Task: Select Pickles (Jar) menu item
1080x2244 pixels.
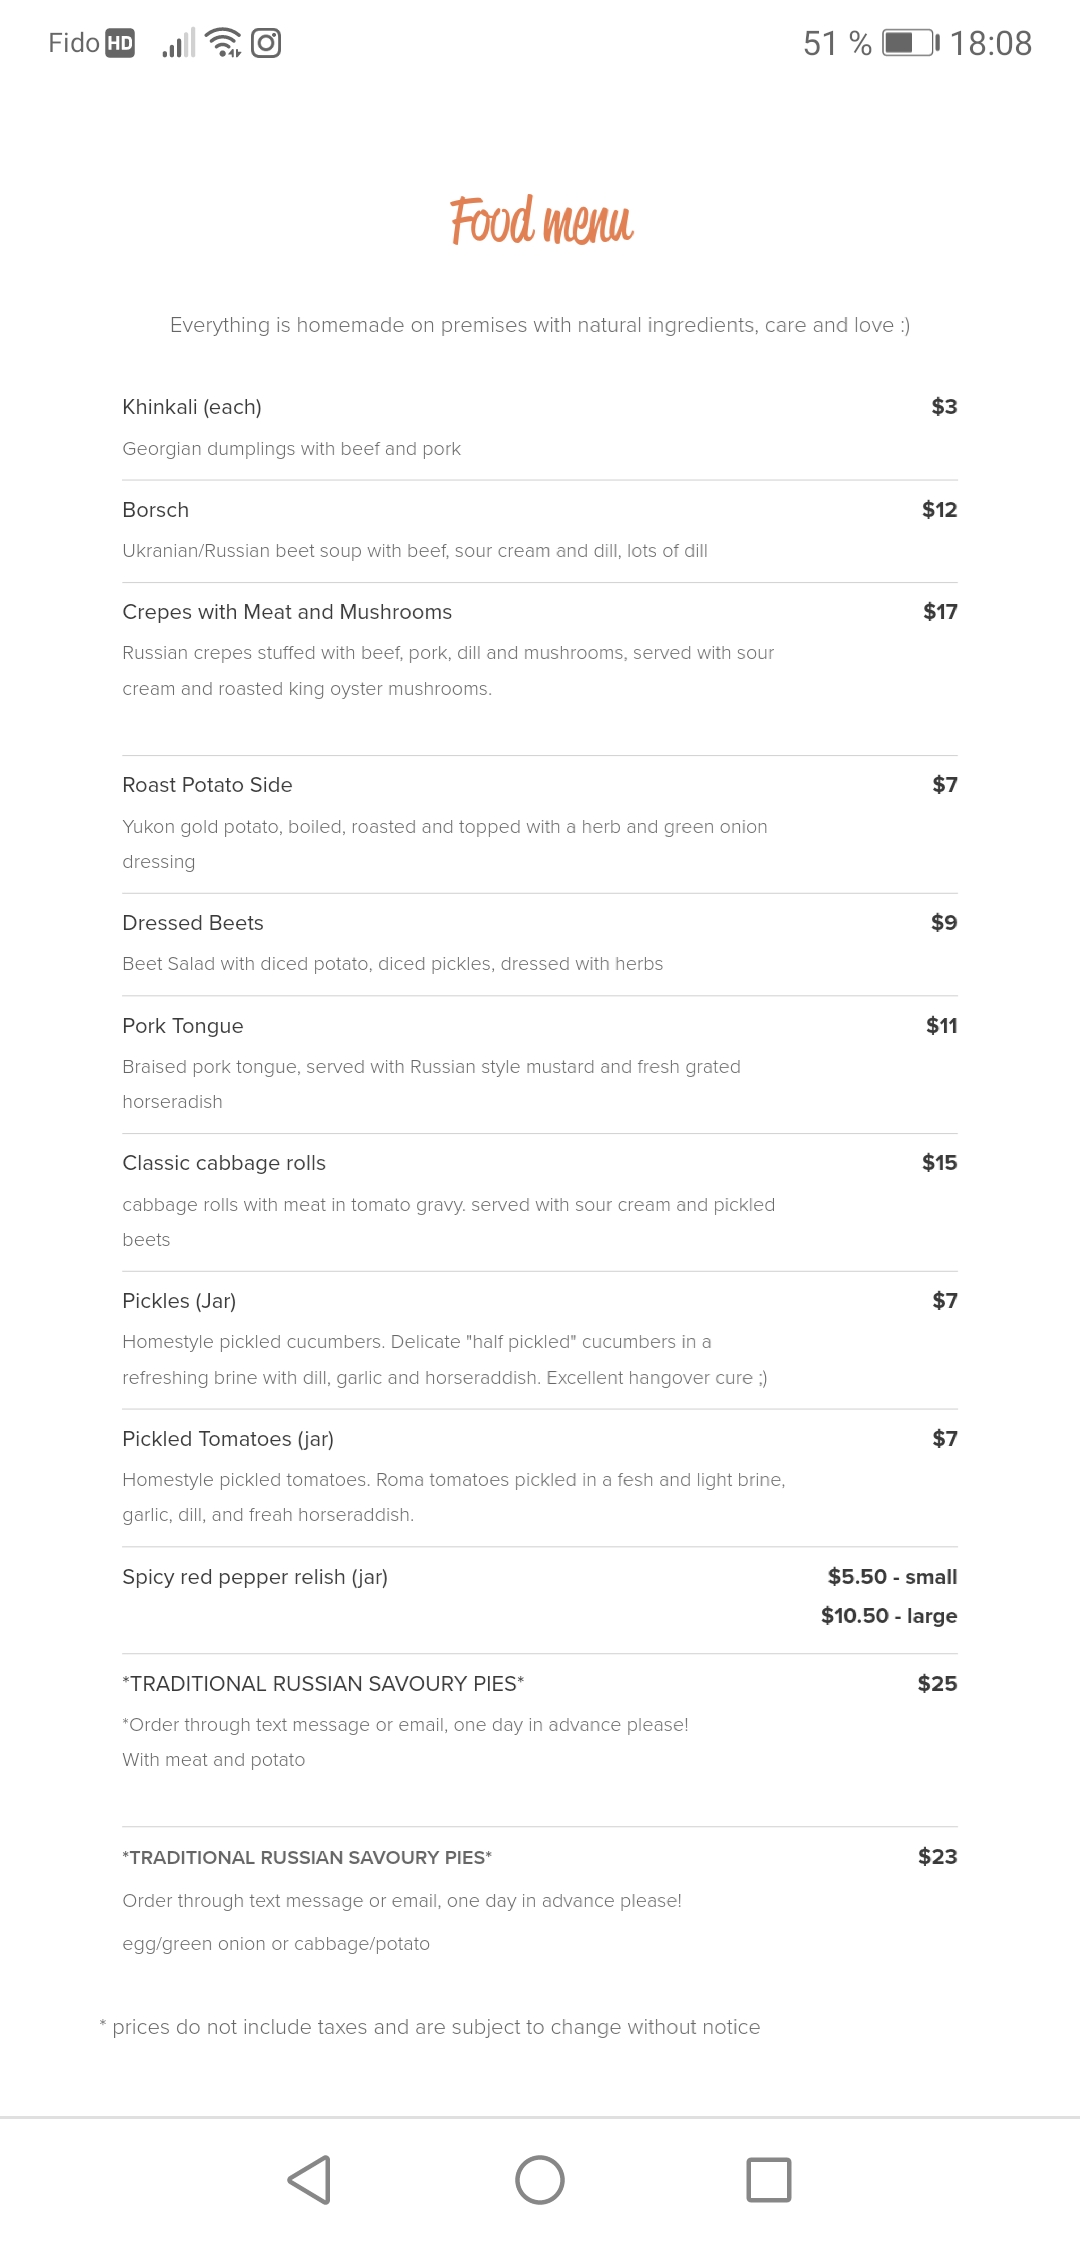Action: coord(179,1301)
